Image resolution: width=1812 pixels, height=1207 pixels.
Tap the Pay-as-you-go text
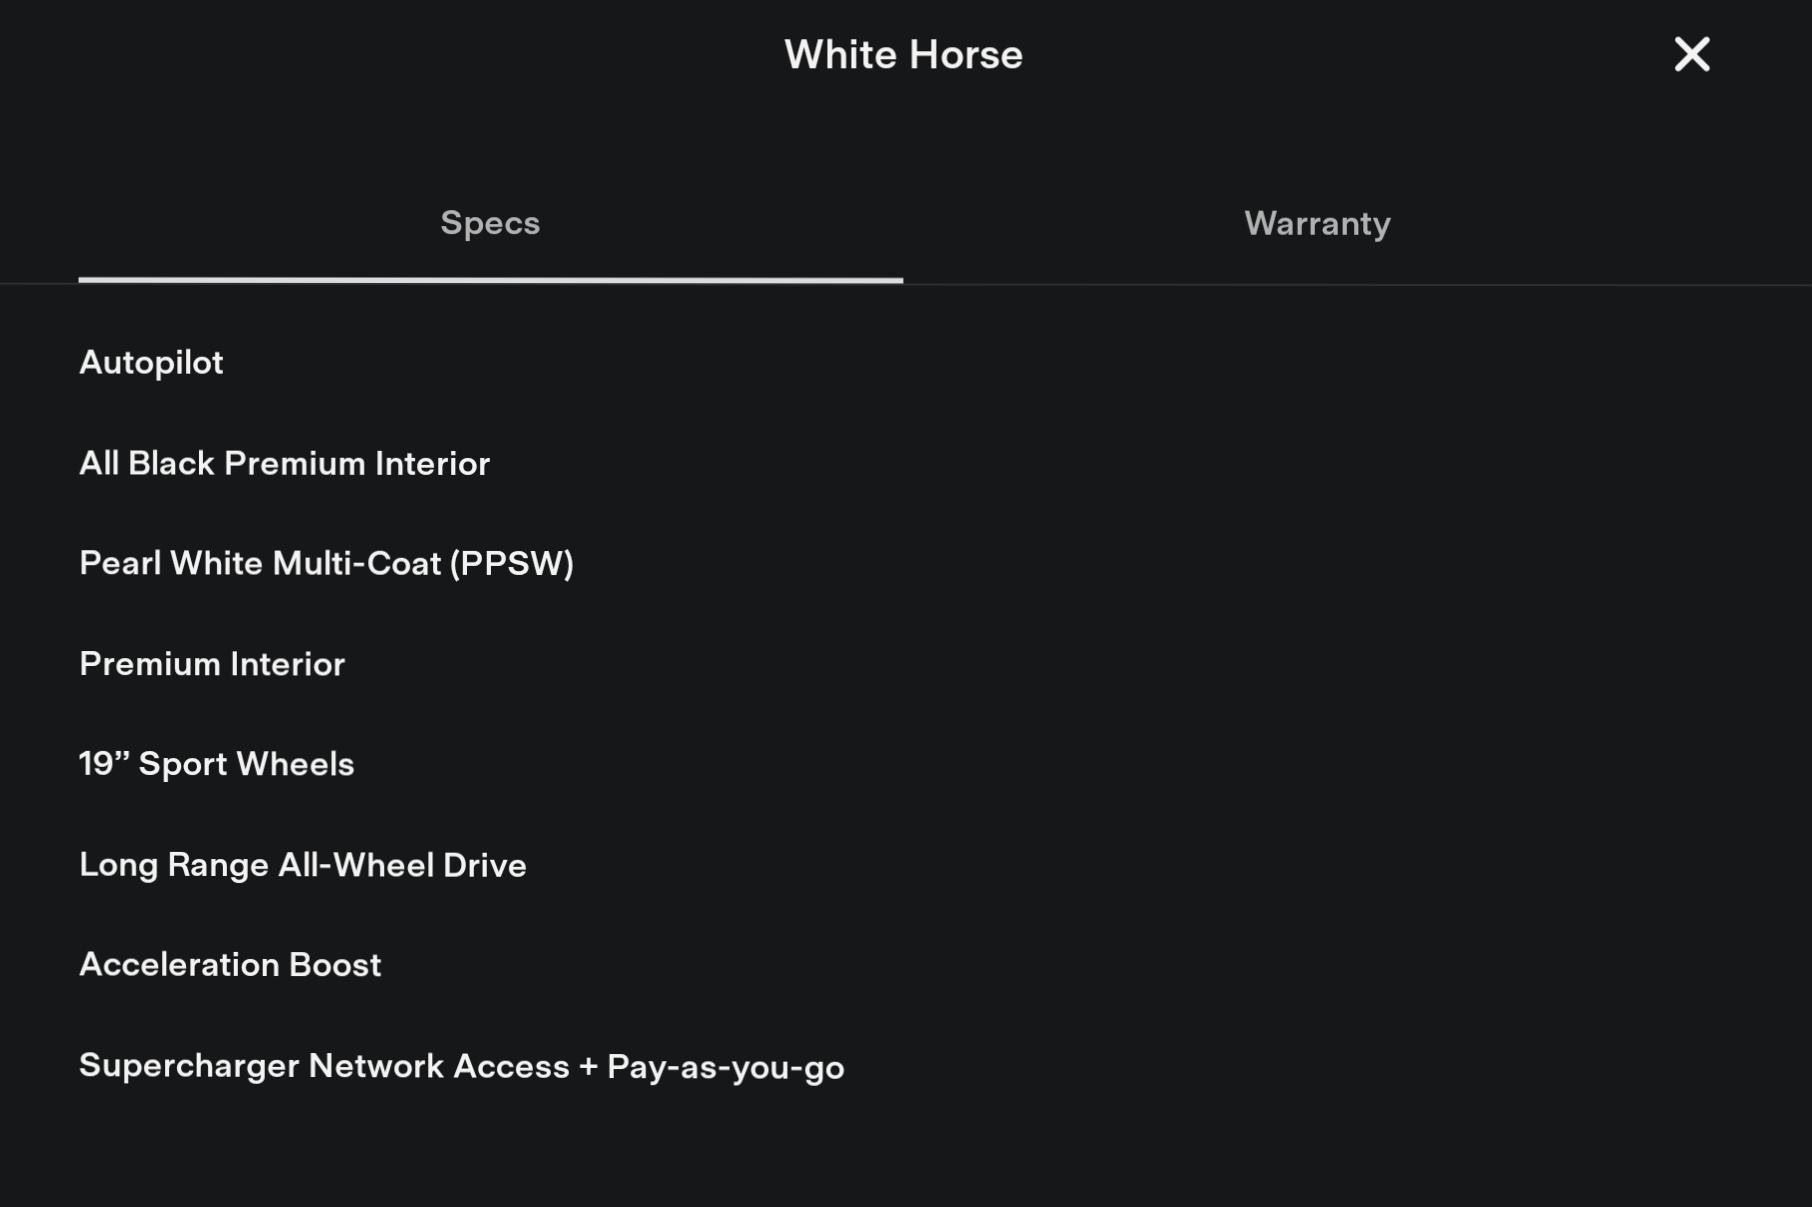pyautogui.click(x=725, y=1067)
